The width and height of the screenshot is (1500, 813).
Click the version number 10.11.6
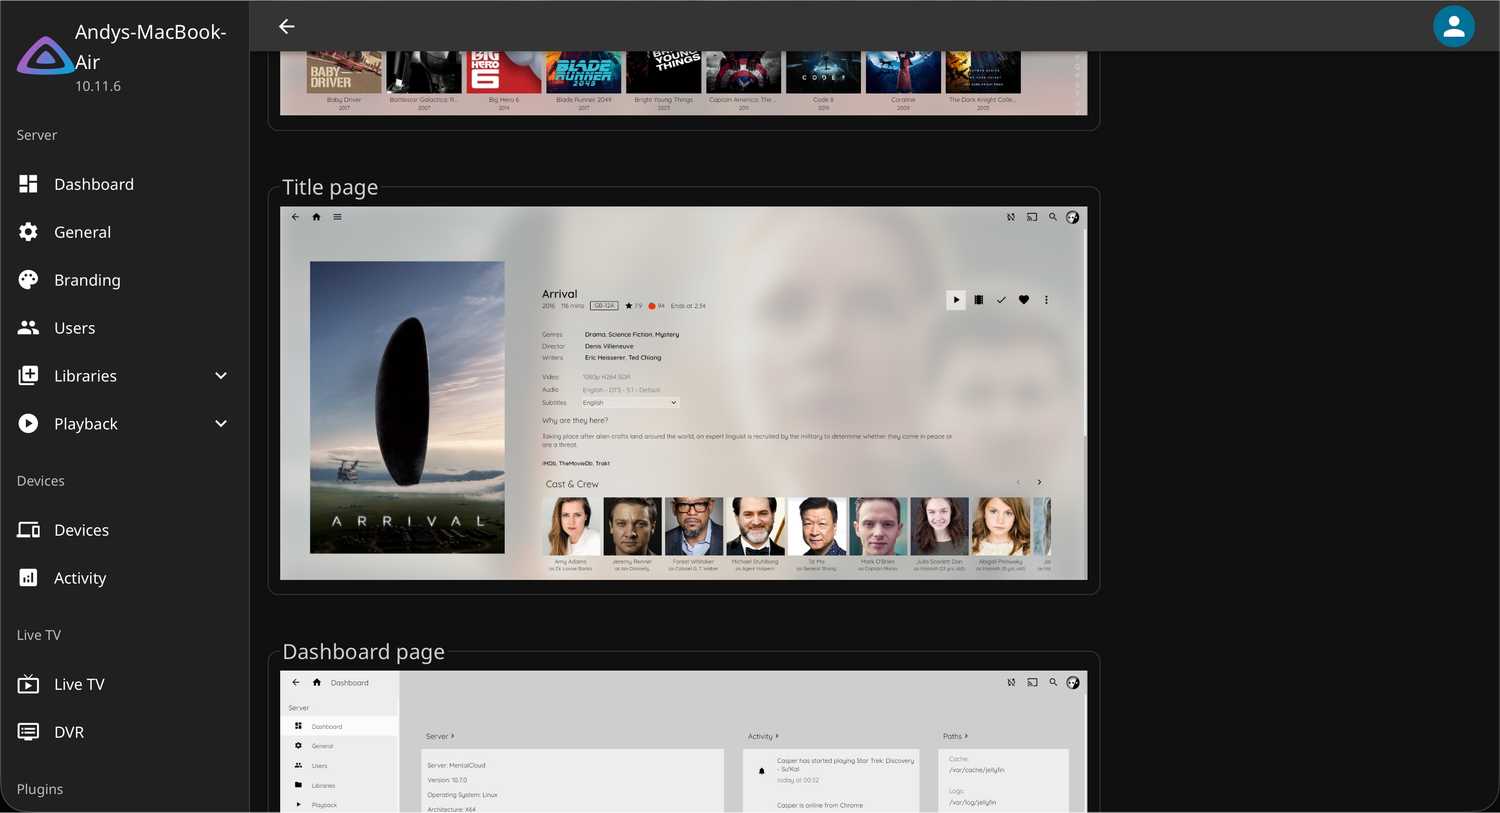[x=98, y=86]
